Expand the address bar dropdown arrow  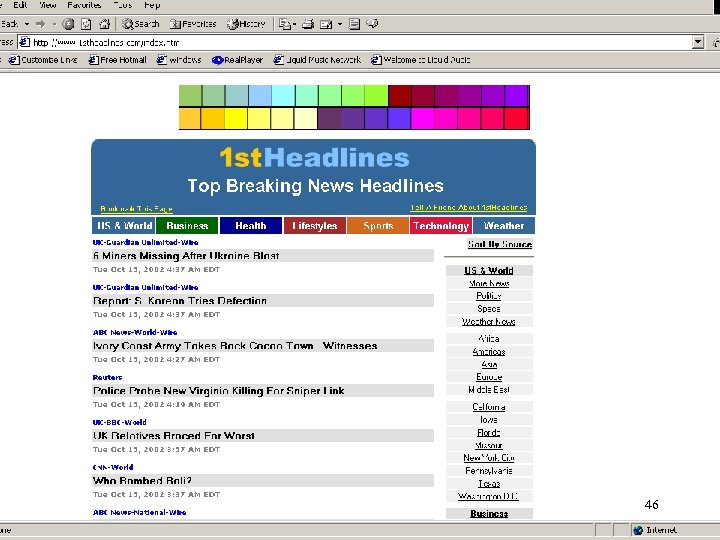click(698, 42)
